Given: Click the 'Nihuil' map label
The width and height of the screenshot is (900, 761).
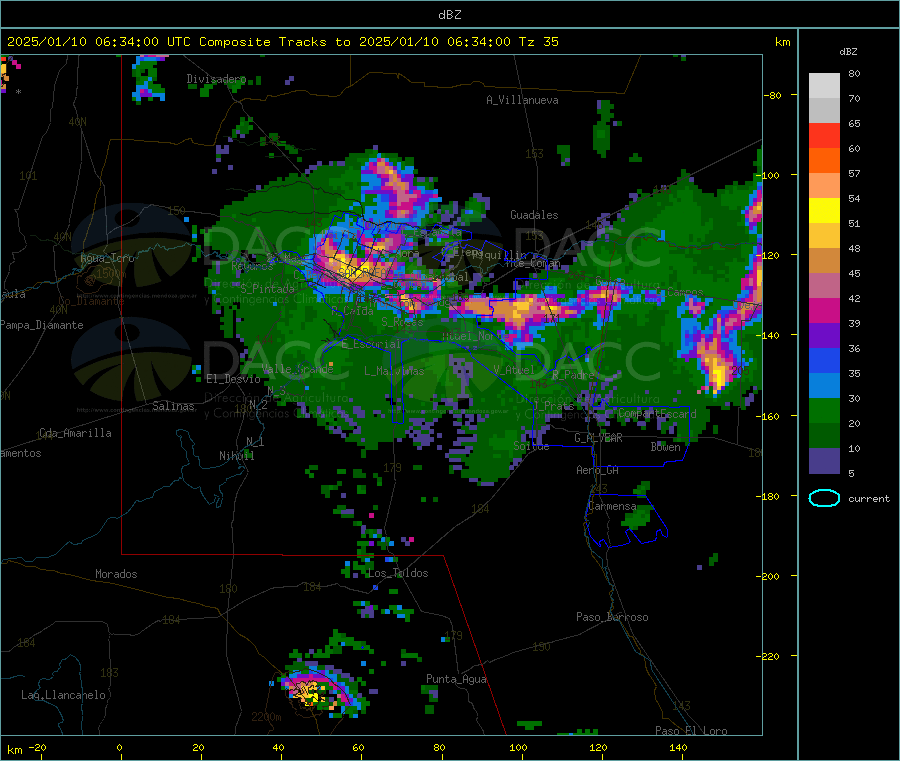Looking at the screenshot, I should pyautogui.click(x=236, y=456).
